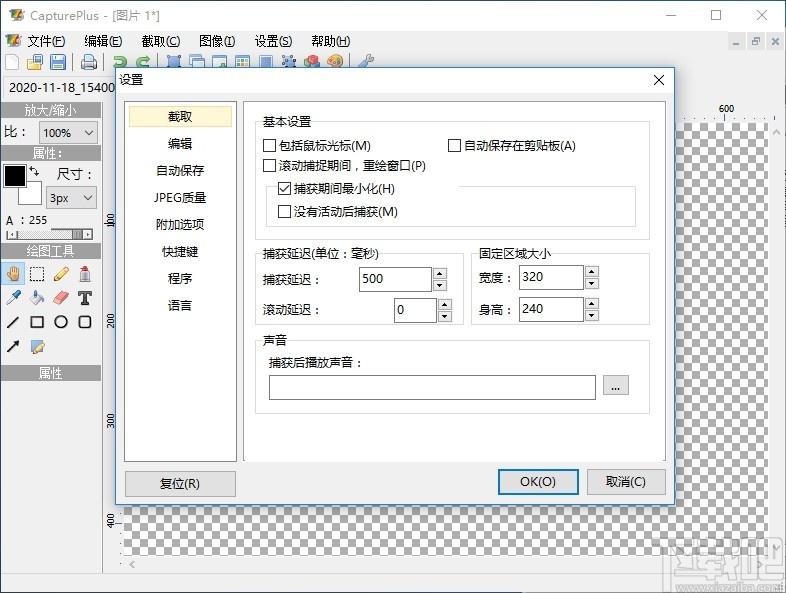Click the white background color swatch
Viewport: 786px width, 593px height.
coord(32,194)
